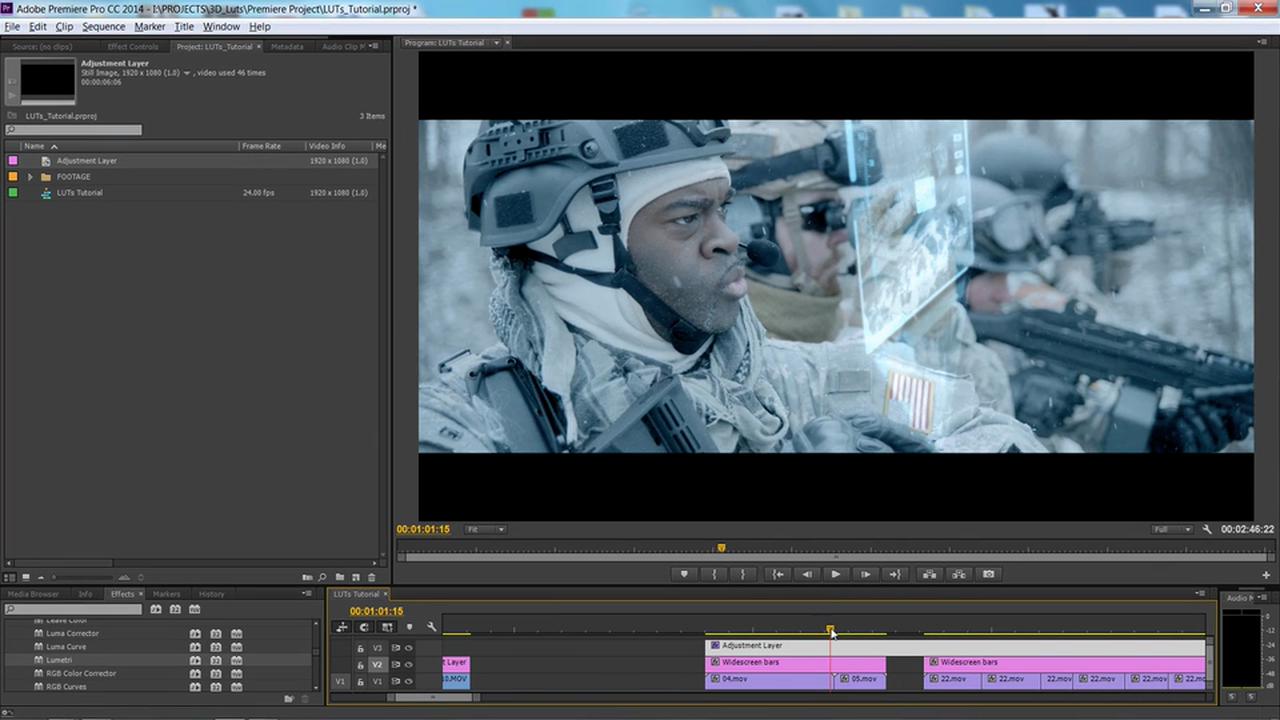
Task: Delete selected item with Project trash icon
Action: click(372, 577)
